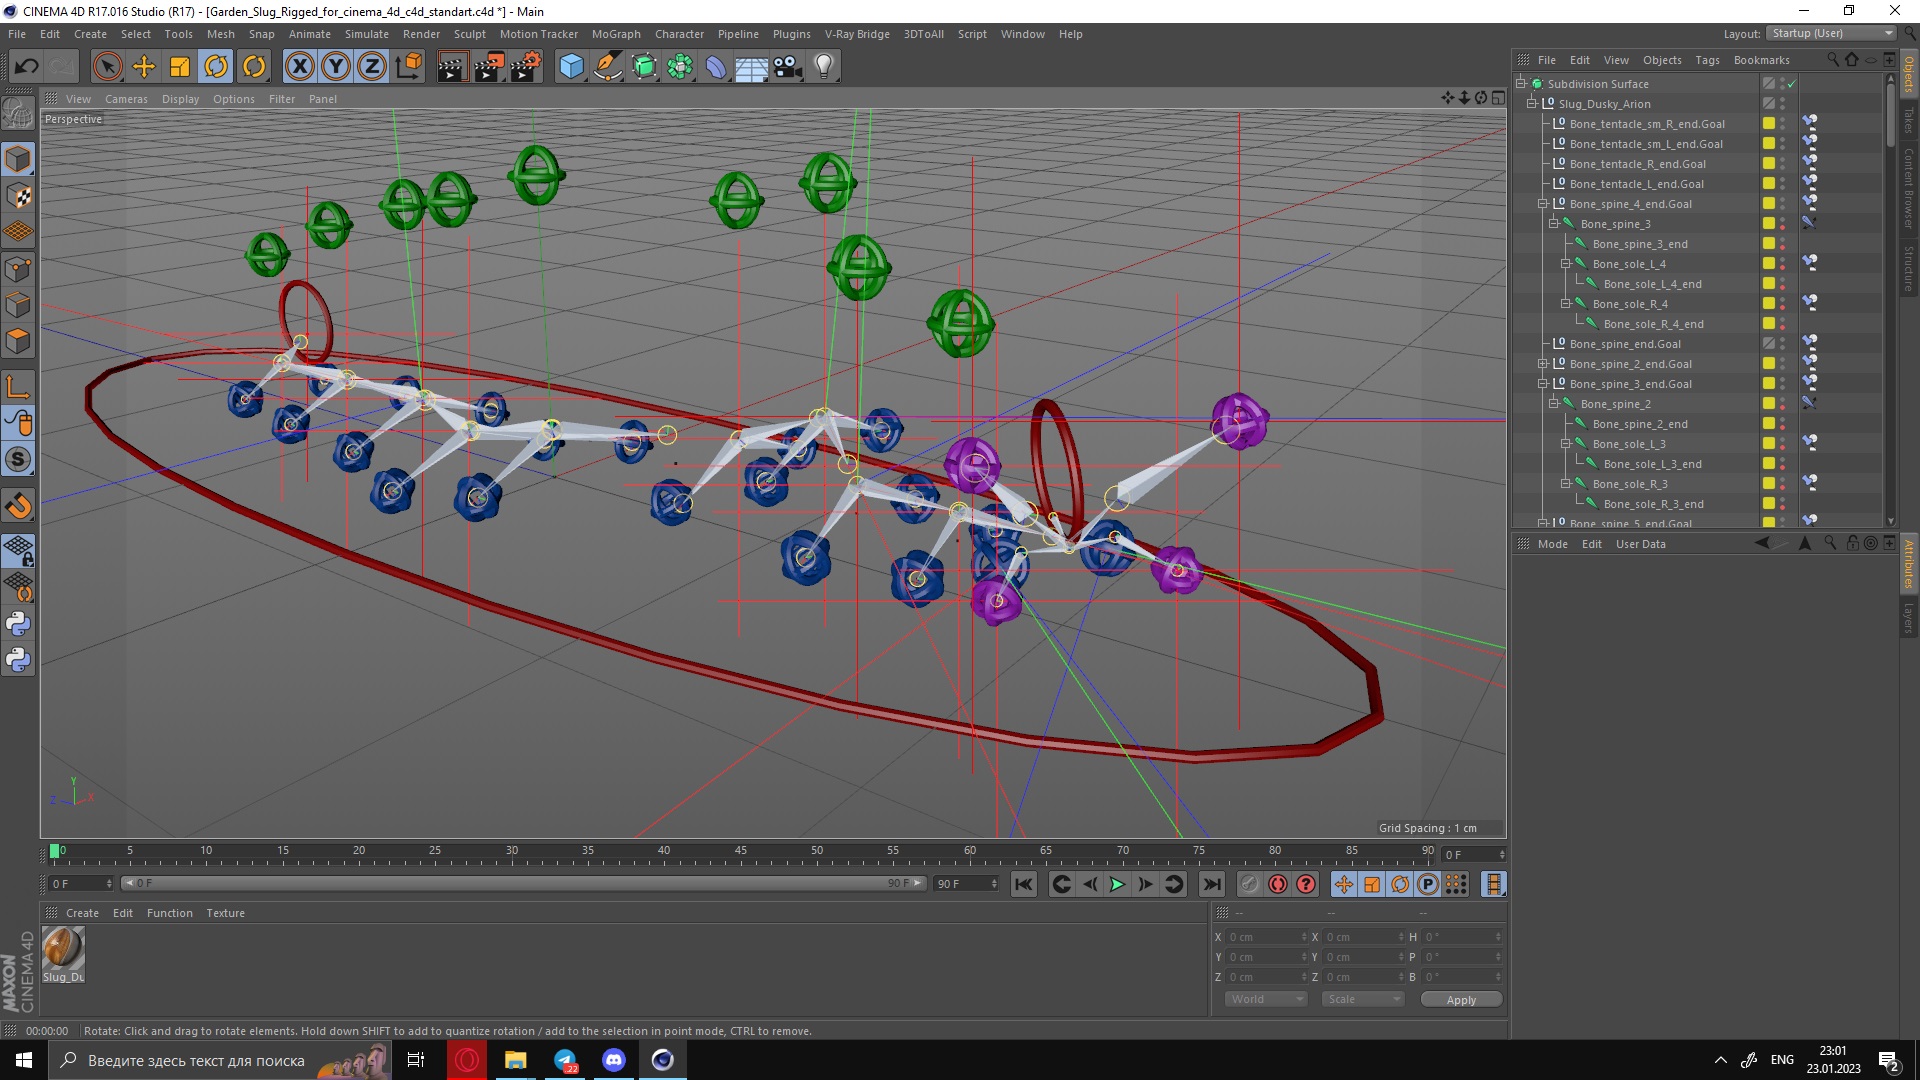The height and width of the screenshot is (1080, 1920).
Task: Open material manager Texture menu
Action: (x=225, y=913)
